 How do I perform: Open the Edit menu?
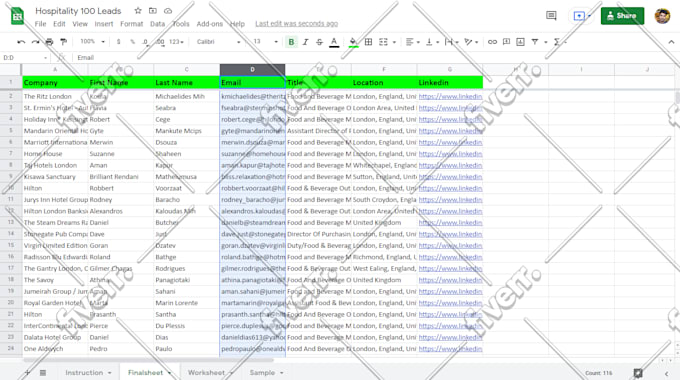click(x=59, y=24)
